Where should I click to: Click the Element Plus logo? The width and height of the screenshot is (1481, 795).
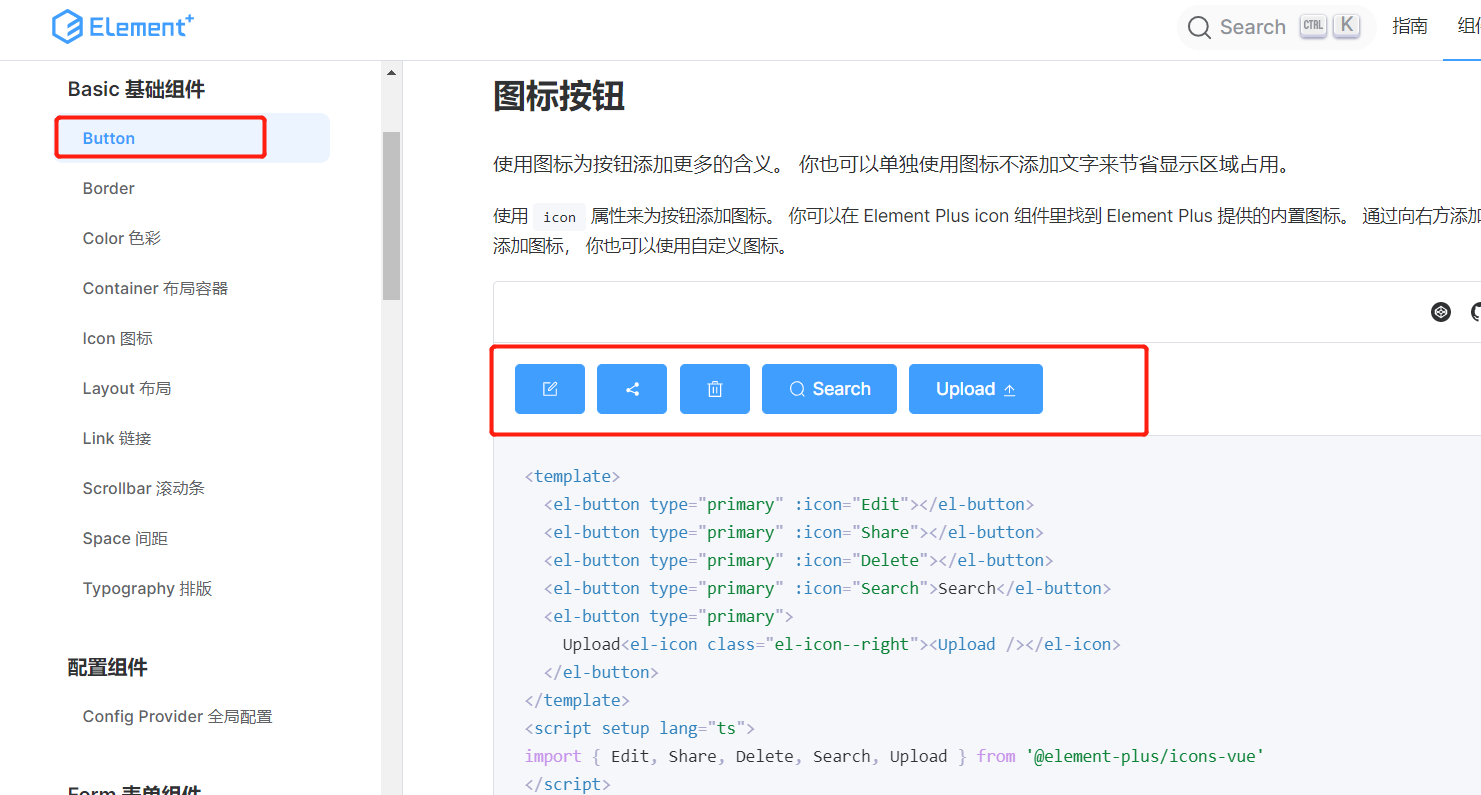tap(122, 26)
